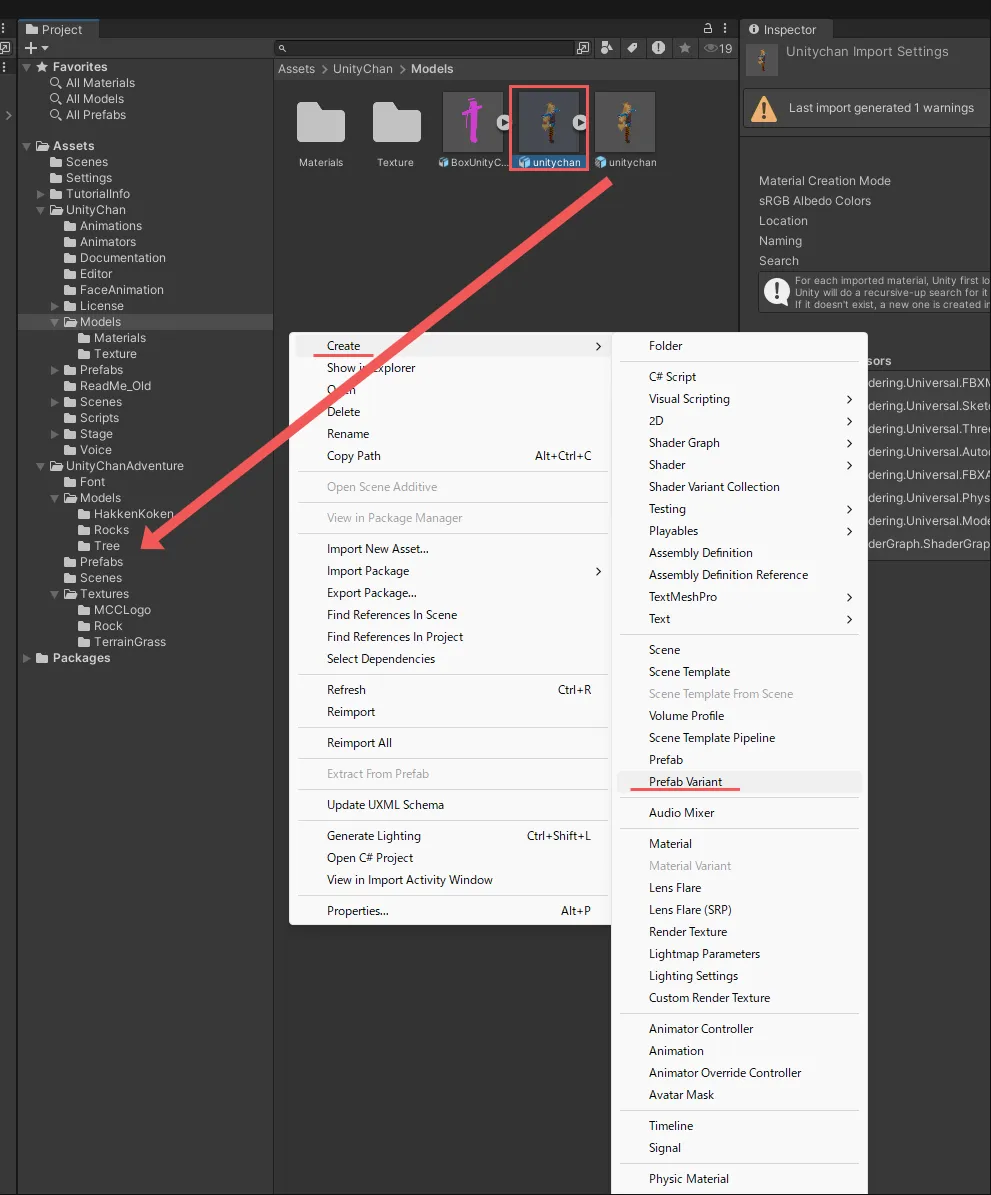Image resolution: width=991 pixels, height=1195 pixels.
Task: Click the Inspector tab
Action: 788,30
